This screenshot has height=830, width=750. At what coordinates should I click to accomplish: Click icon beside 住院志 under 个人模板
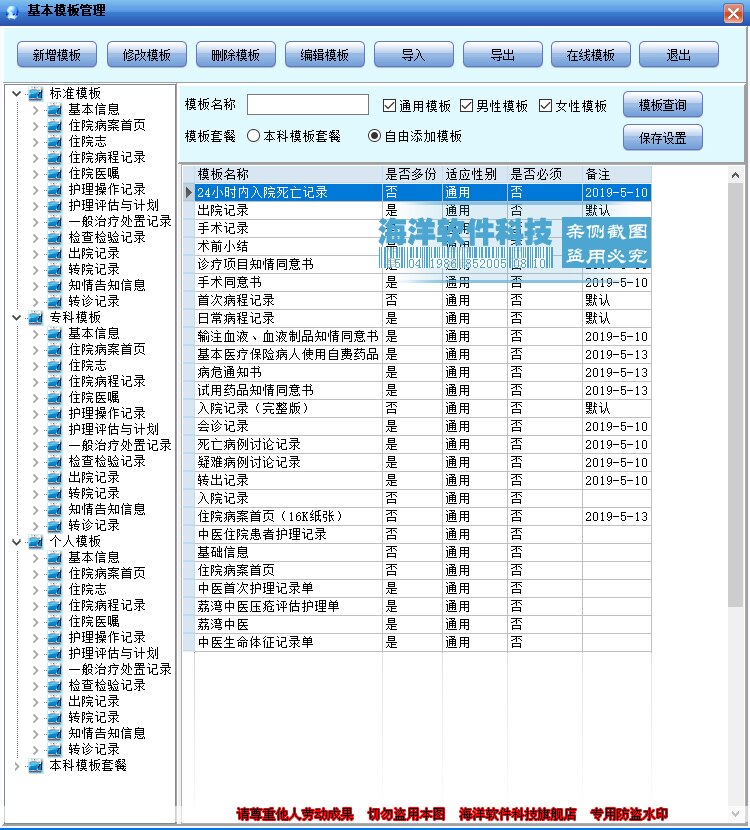55,590
